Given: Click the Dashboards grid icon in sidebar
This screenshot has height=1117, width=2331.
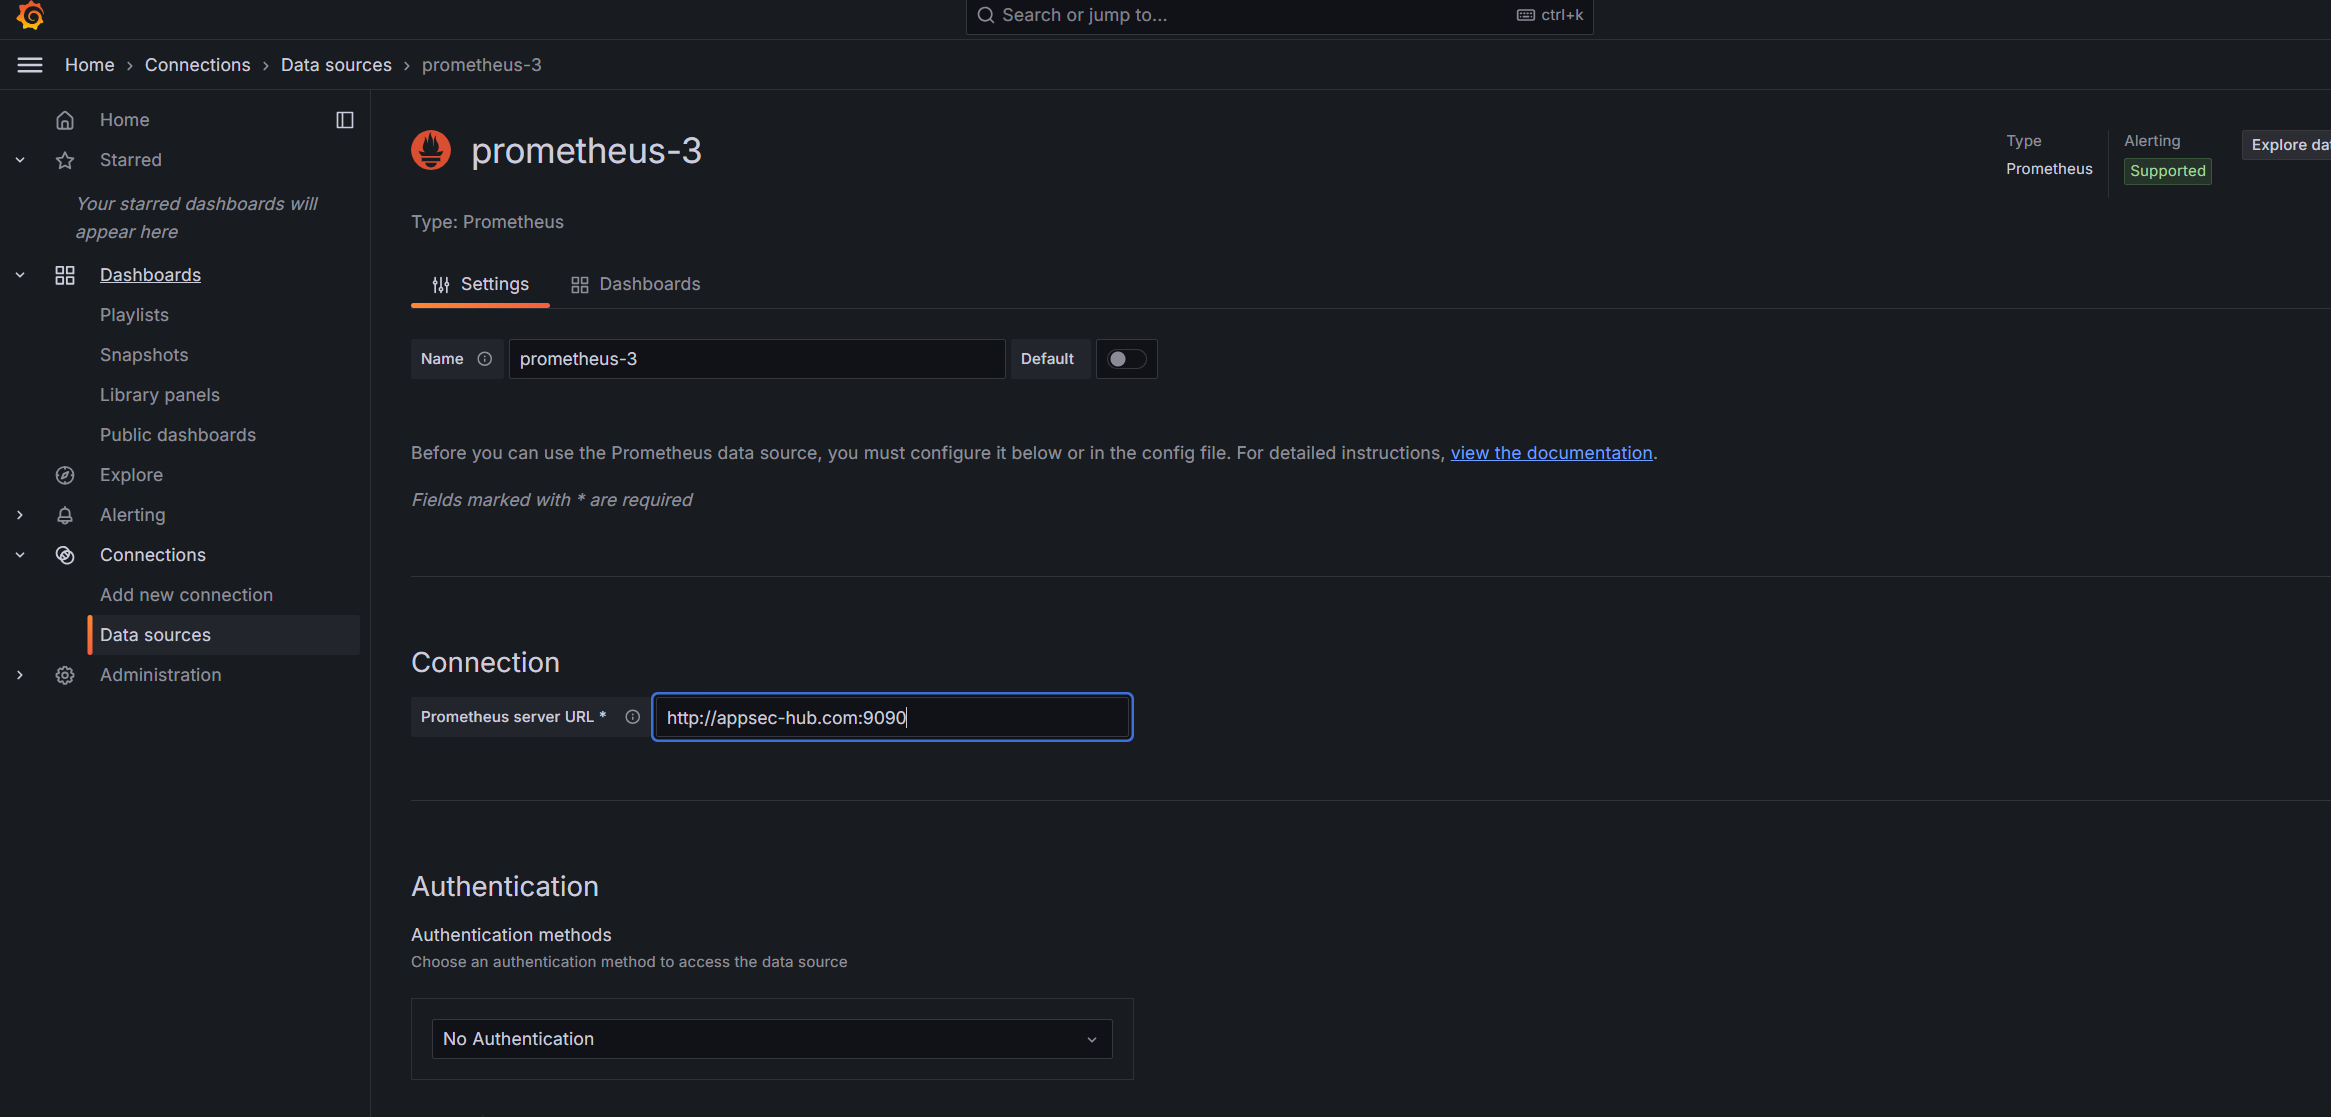Looking at the screenshot, I should pyautogui.click(x=65, y=275).
